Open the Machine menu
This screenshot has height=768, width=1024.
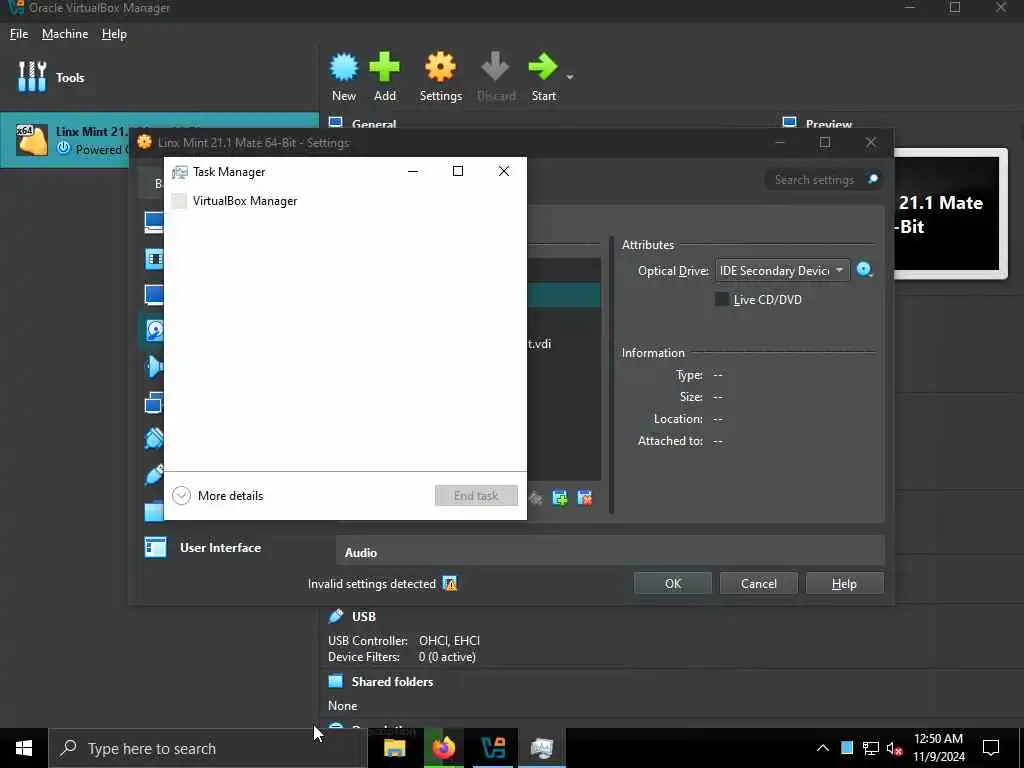tap(65, 34)
